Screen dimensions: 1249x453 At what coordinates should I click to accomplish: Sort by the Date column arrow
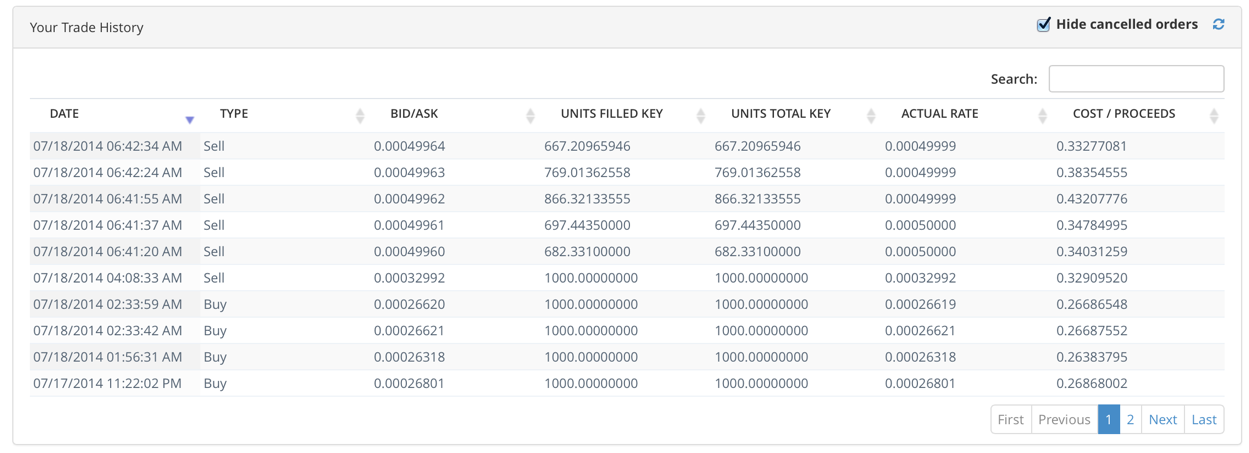coord(189,119)
